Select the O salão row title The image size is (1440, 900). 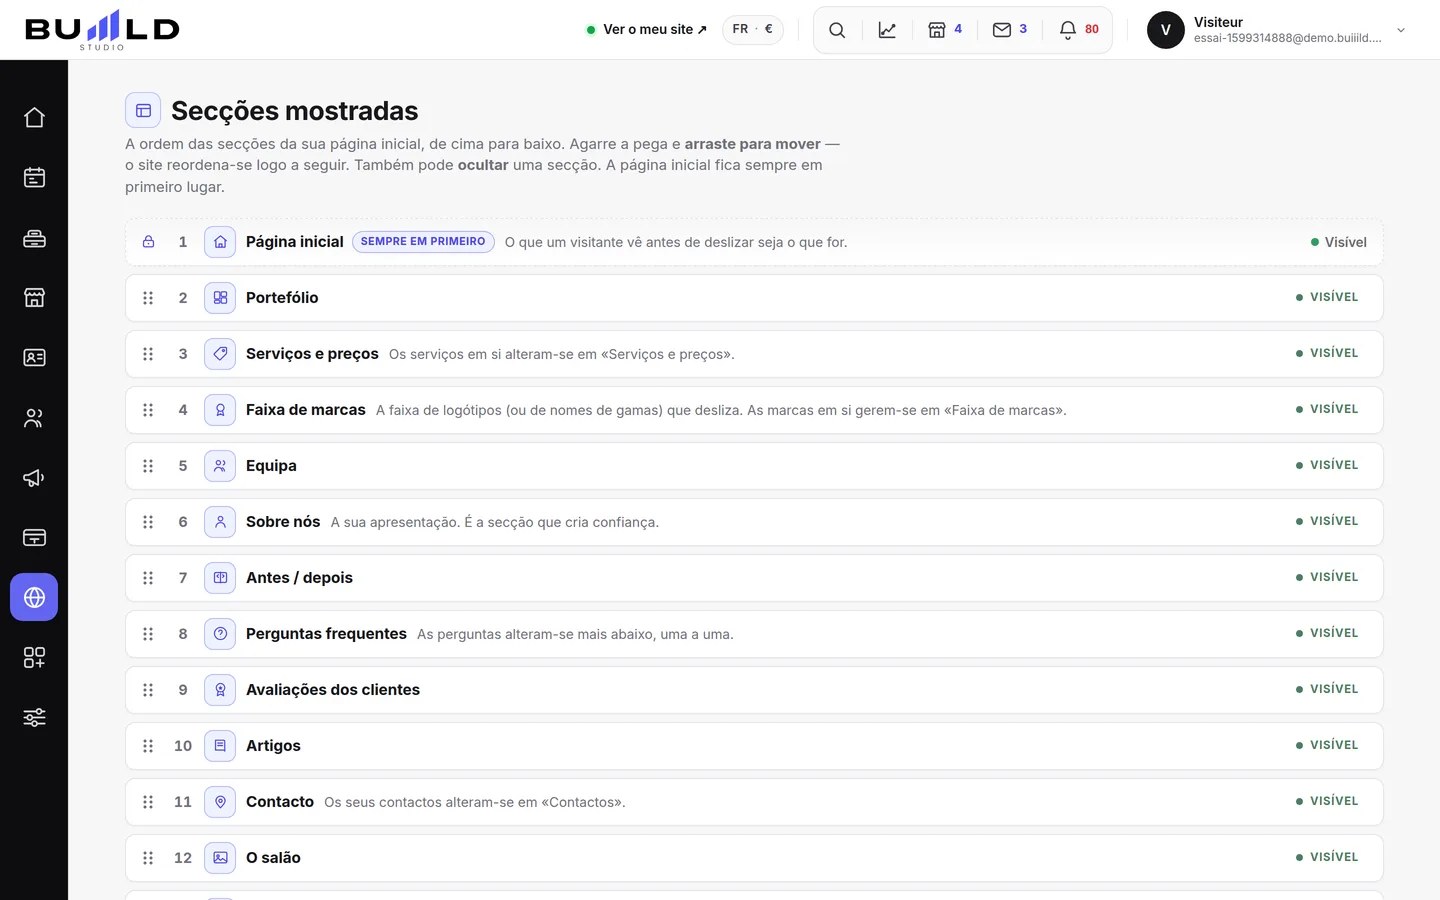pos(273,858)
